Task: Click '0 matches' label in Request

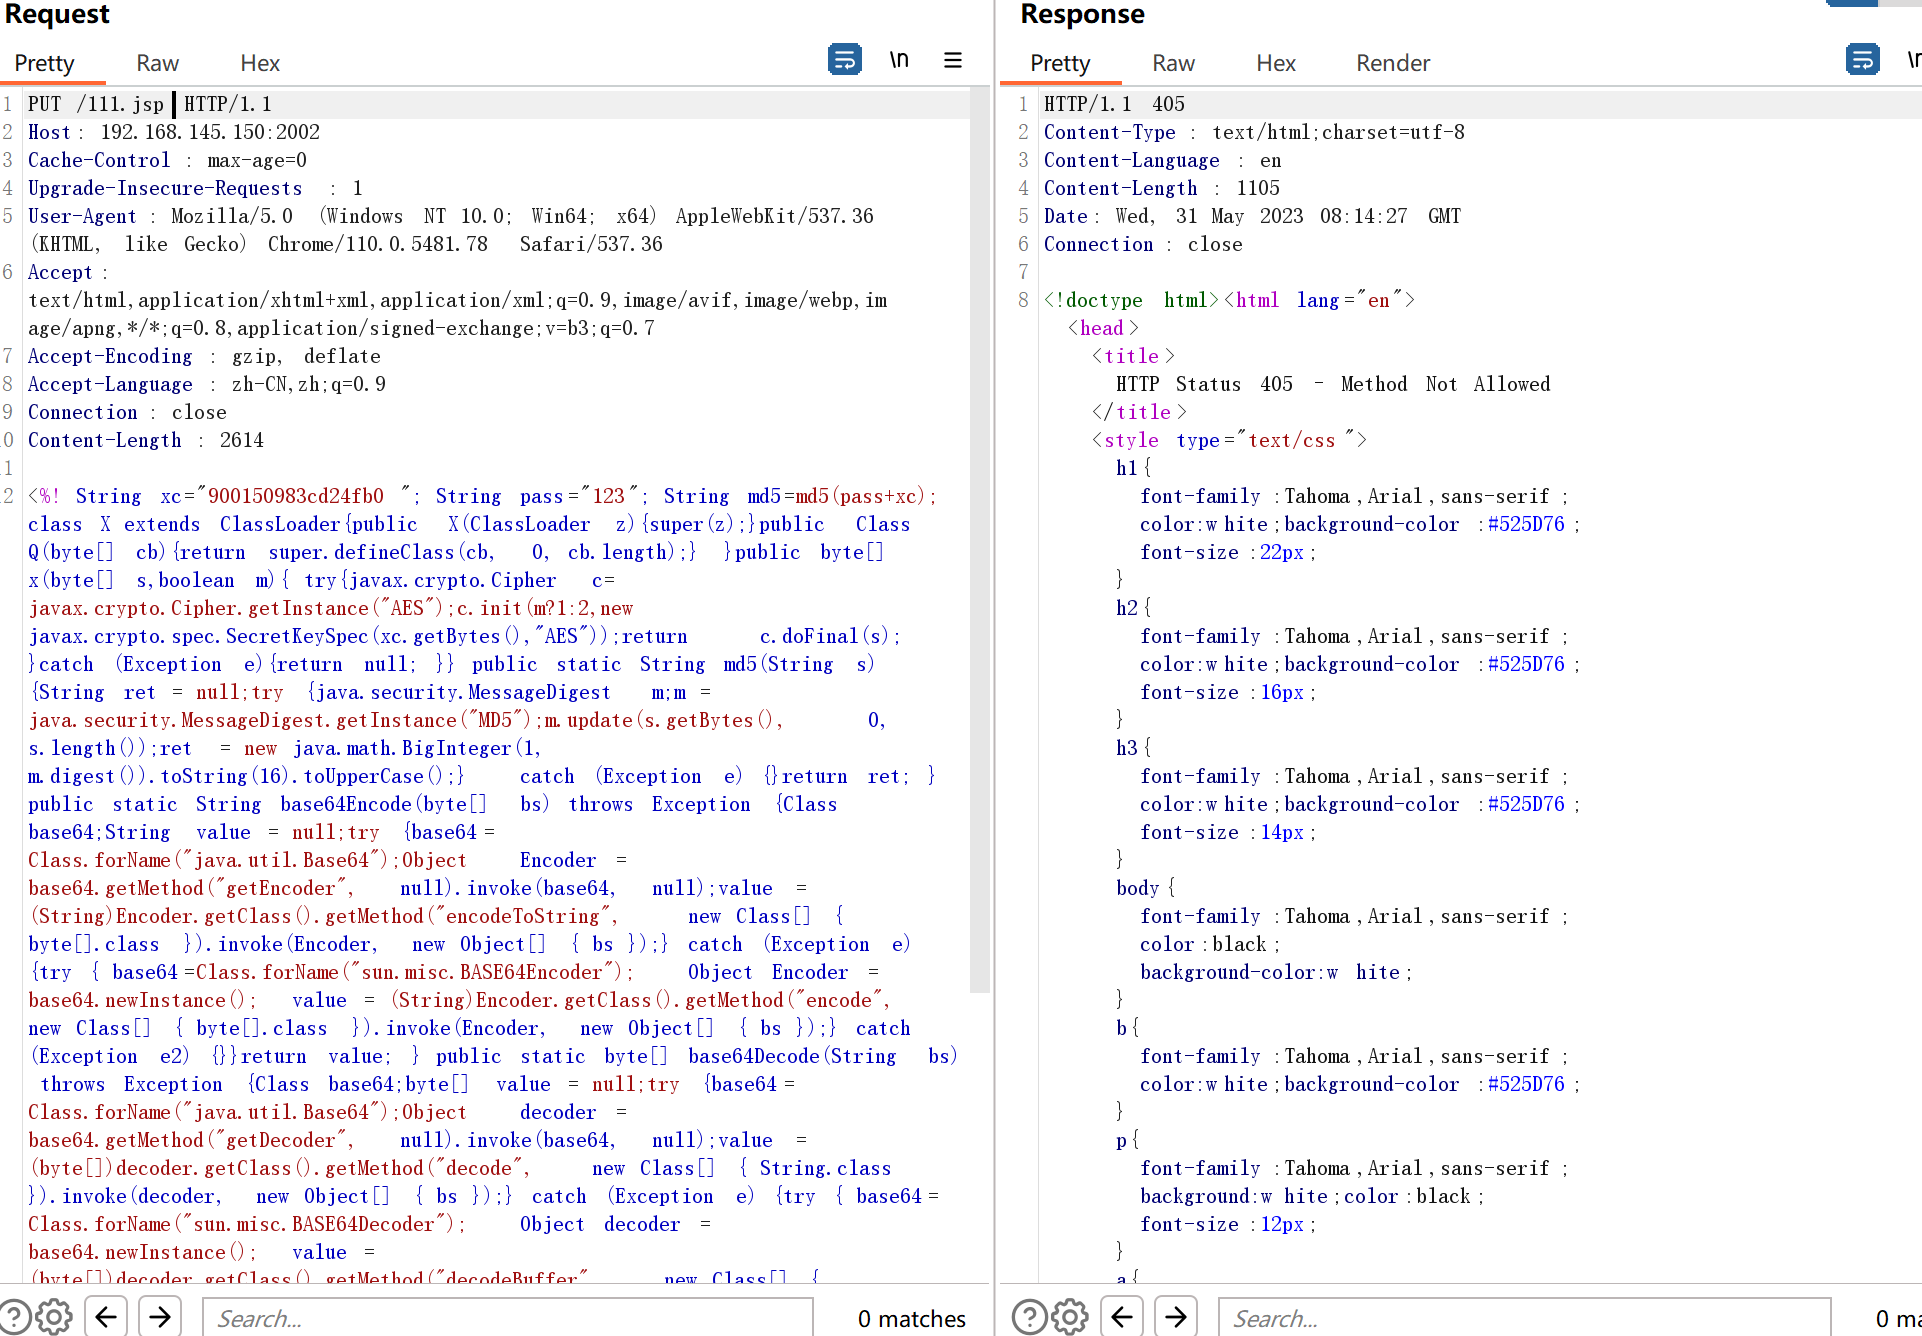Action: (912, 1319)
